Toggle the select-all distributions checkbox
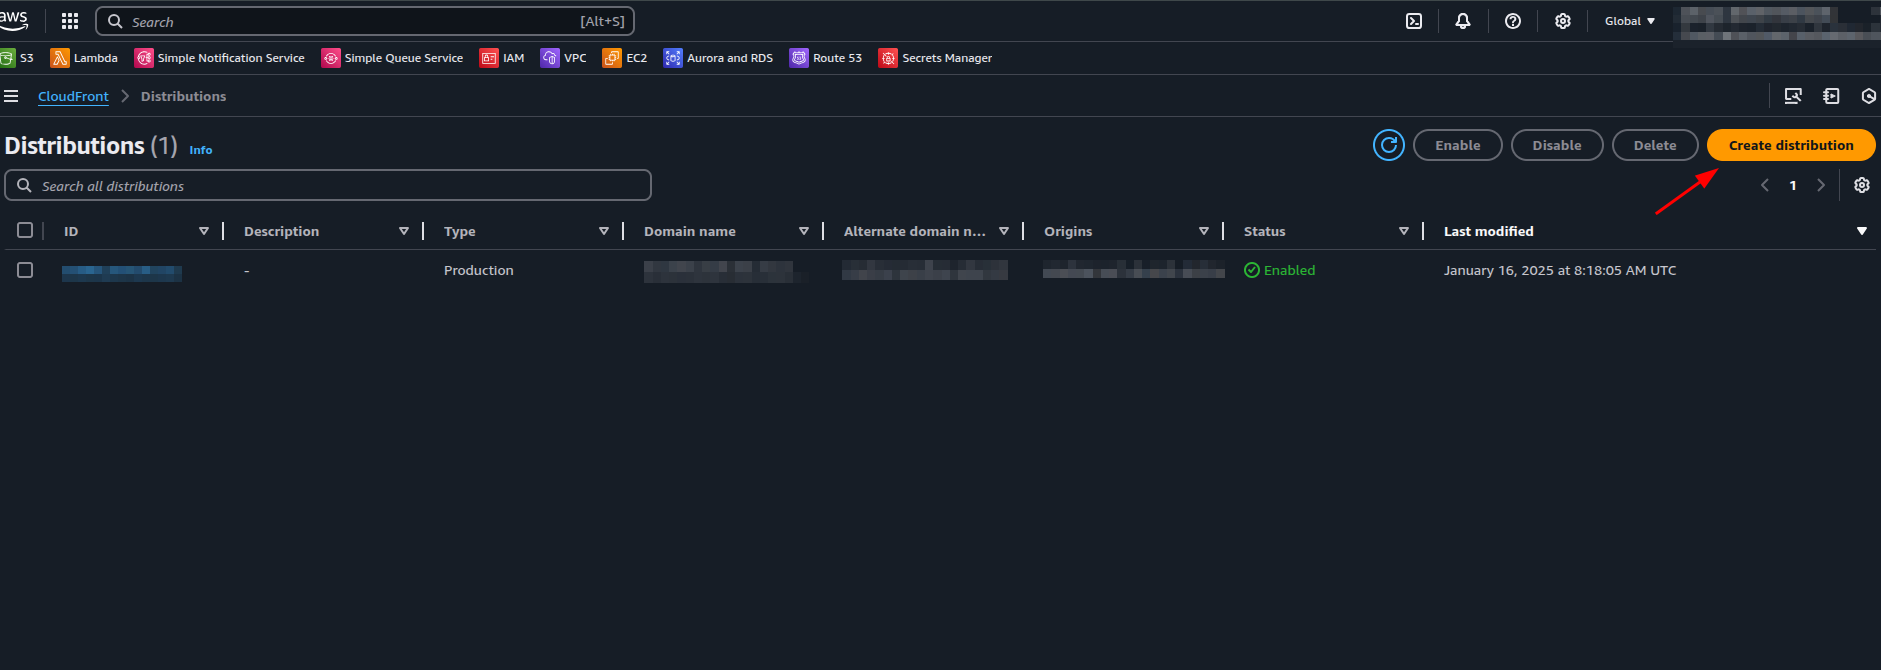1881x670 pixels. (25, 231)
